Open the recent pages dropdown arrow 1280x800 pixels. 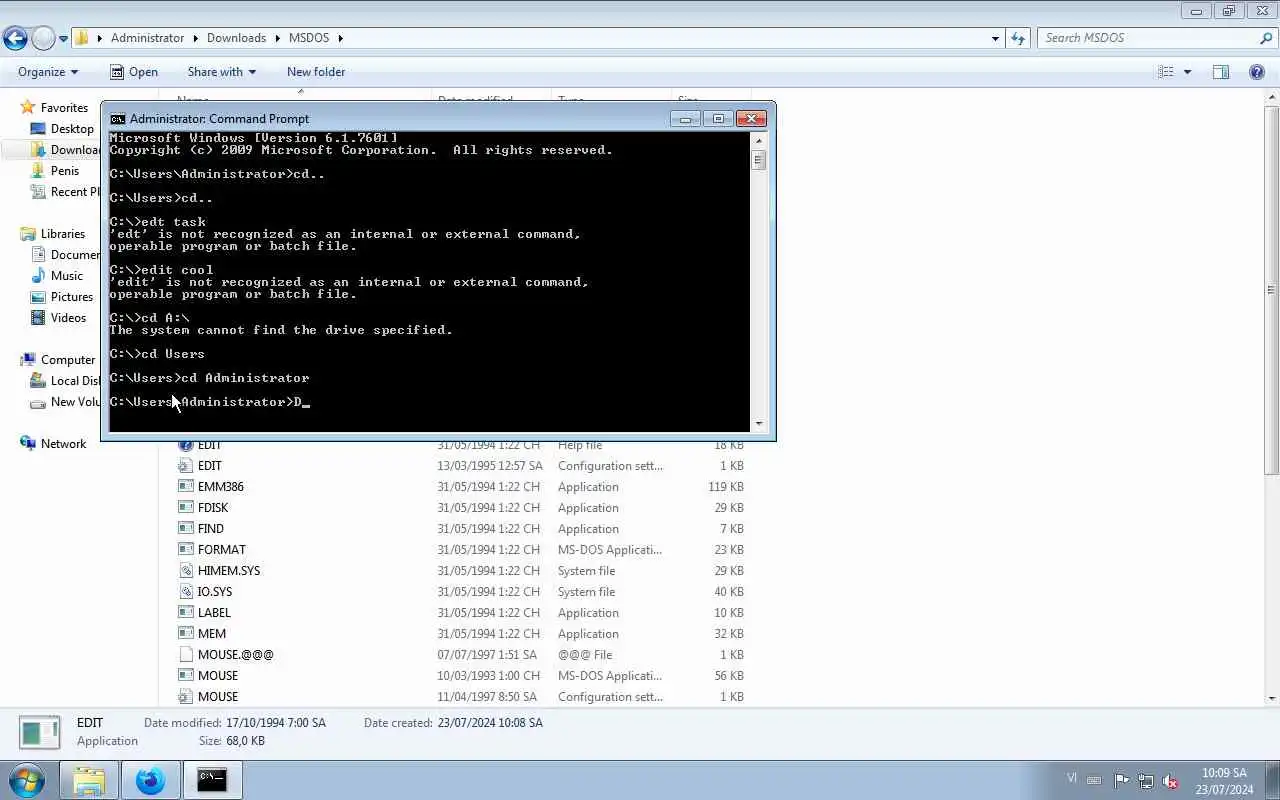63,39
